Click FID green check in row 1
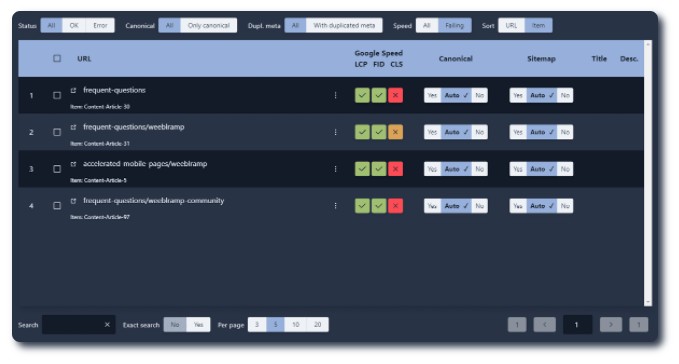Viewport: 679px width, 364px height. pos(379,95)
